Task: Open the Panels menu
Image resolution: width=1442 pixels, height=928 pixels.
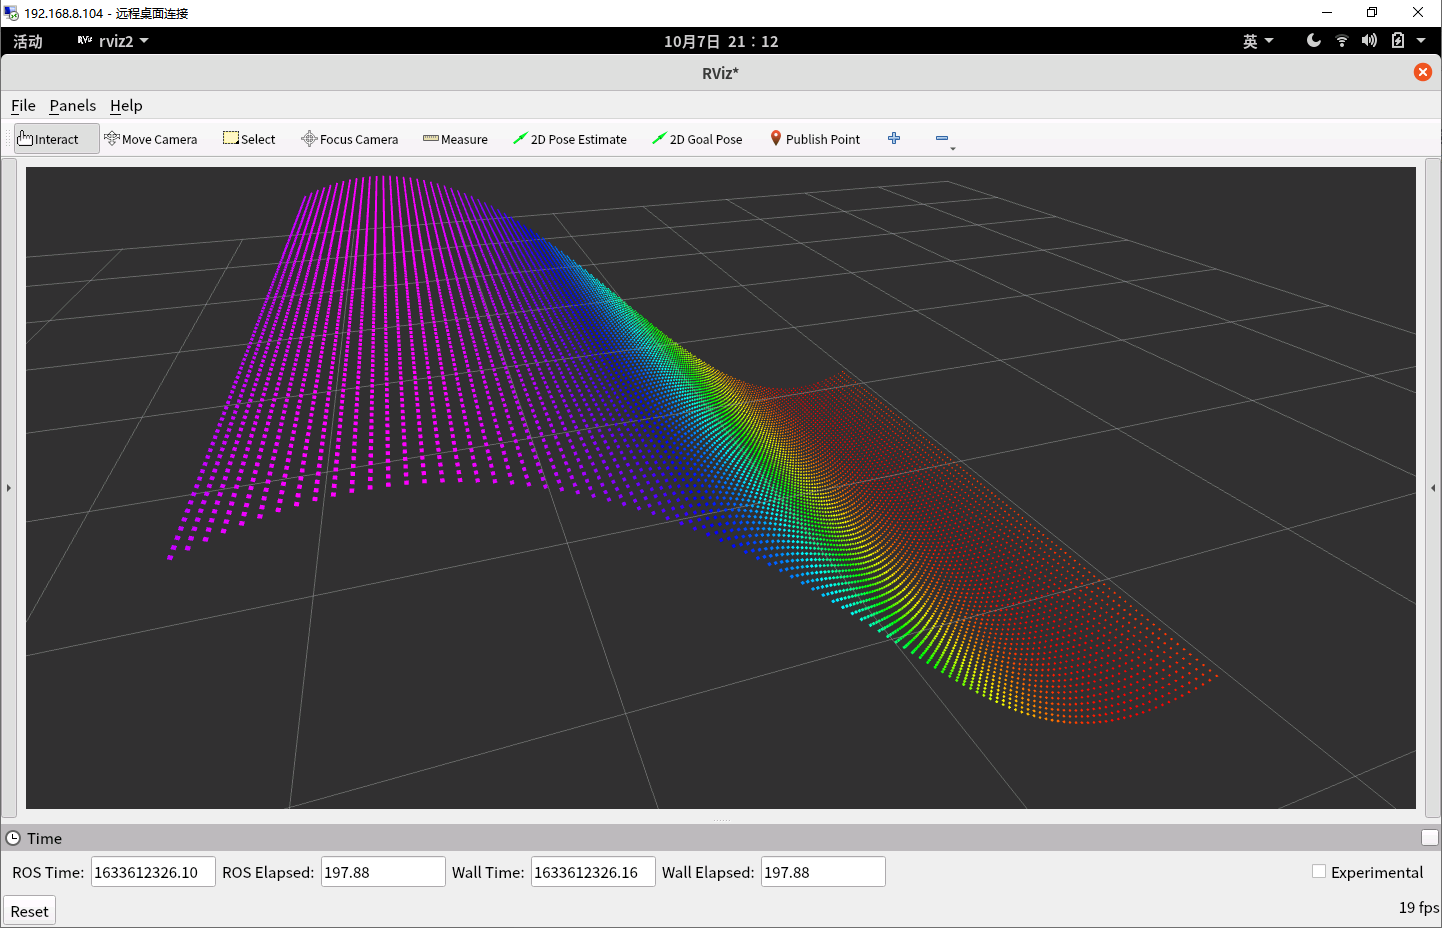Action: click(x=73, y=105)
